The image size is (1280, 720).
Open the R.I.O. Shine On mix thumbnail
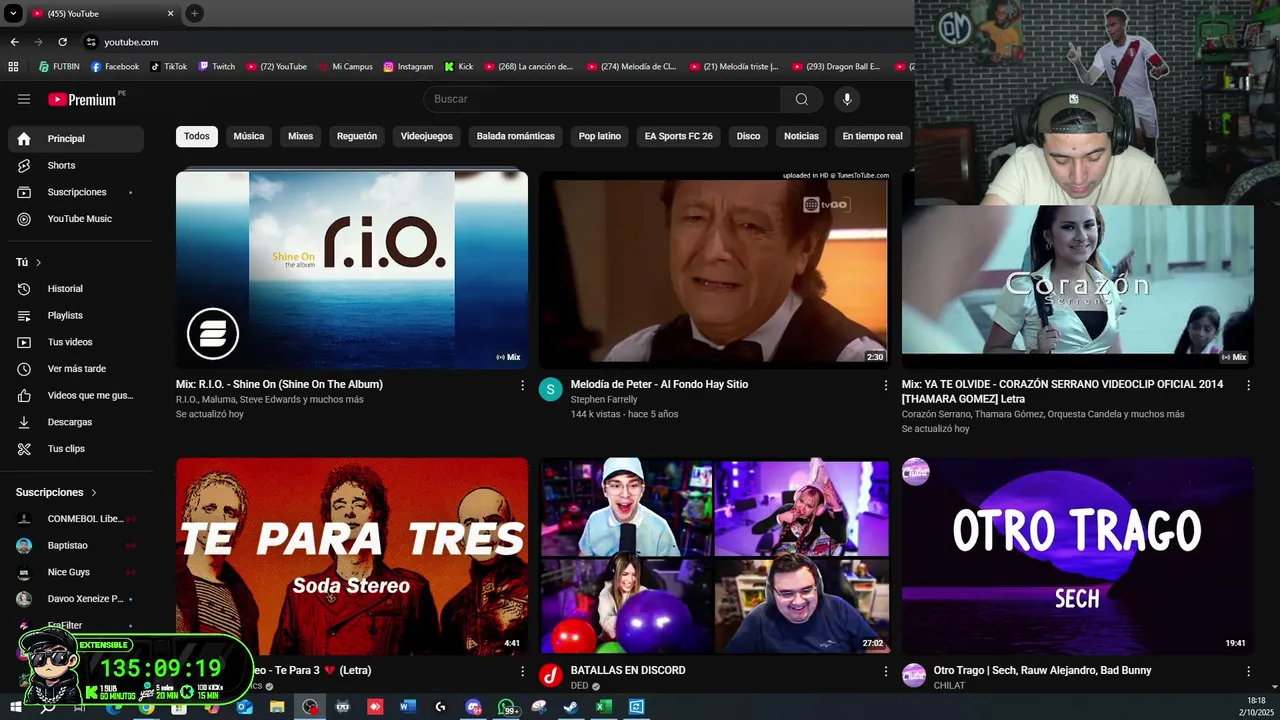(x=352, y=270)
